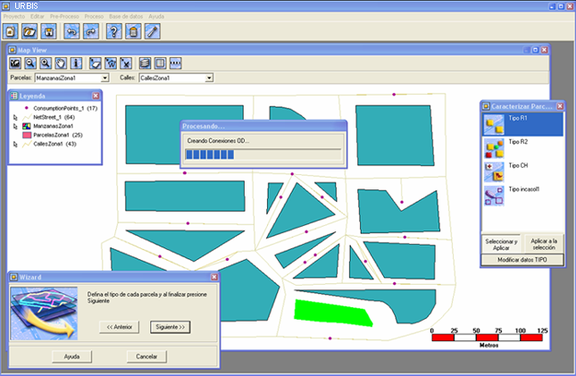Click the ParcelasZona1 pink color swatch

point(27,135)
